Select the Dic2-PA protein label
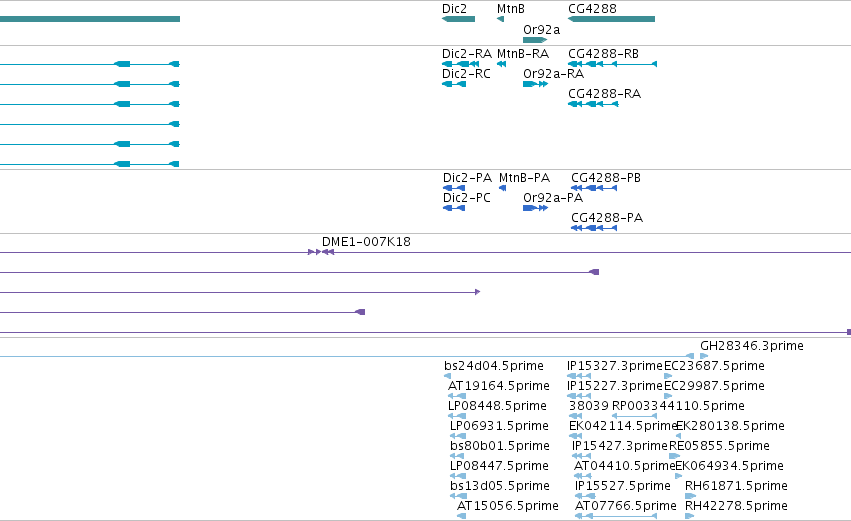 467,178
